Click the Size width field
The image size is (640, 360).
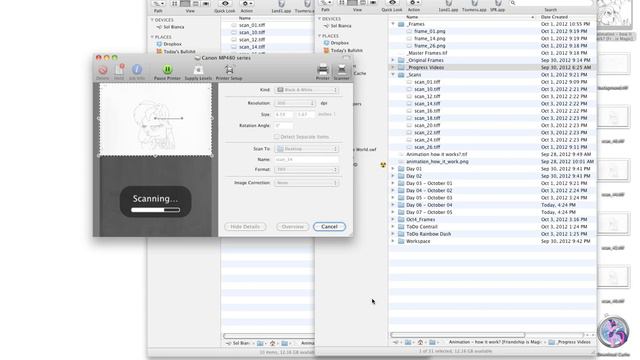coord(284,115)
